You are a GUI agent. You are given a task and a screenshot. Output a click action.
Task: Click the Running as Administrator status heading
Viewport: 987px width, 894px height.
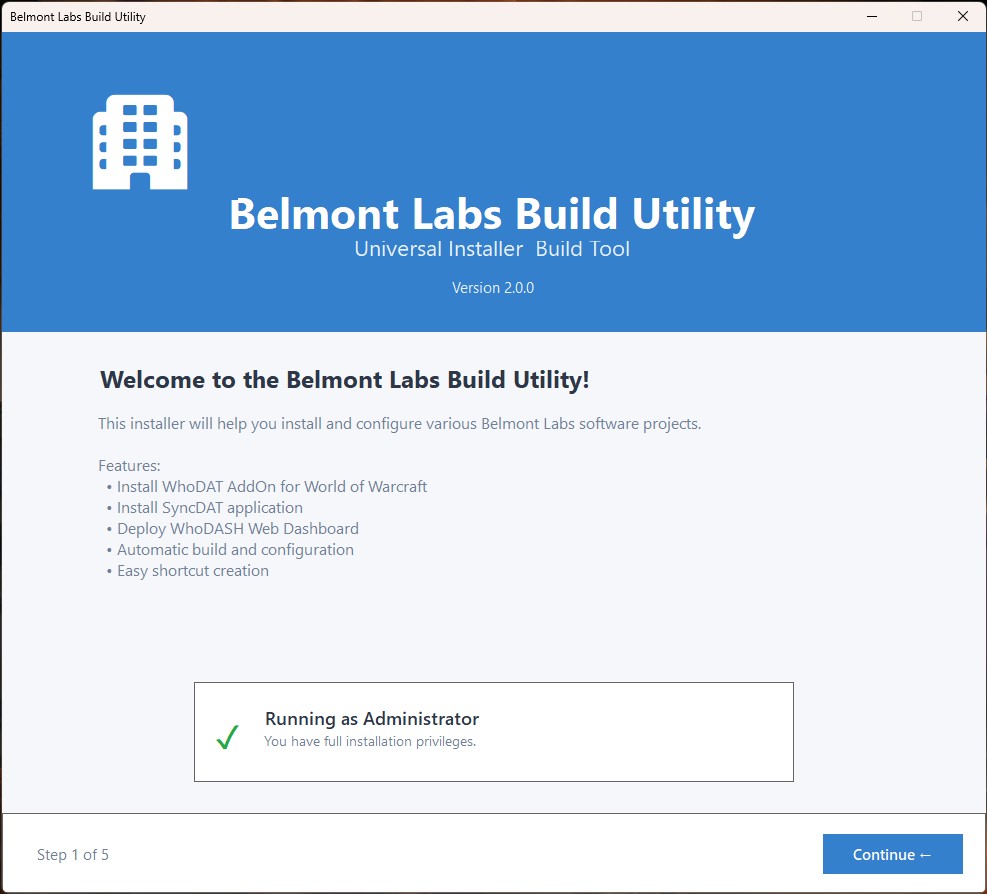tap(372, 719)
